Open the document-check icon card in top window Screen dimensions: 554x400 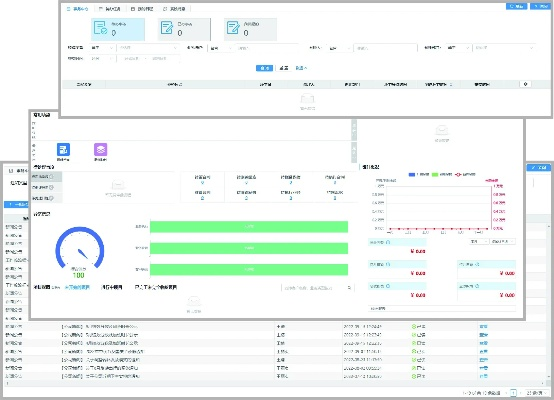pos(118,29)
